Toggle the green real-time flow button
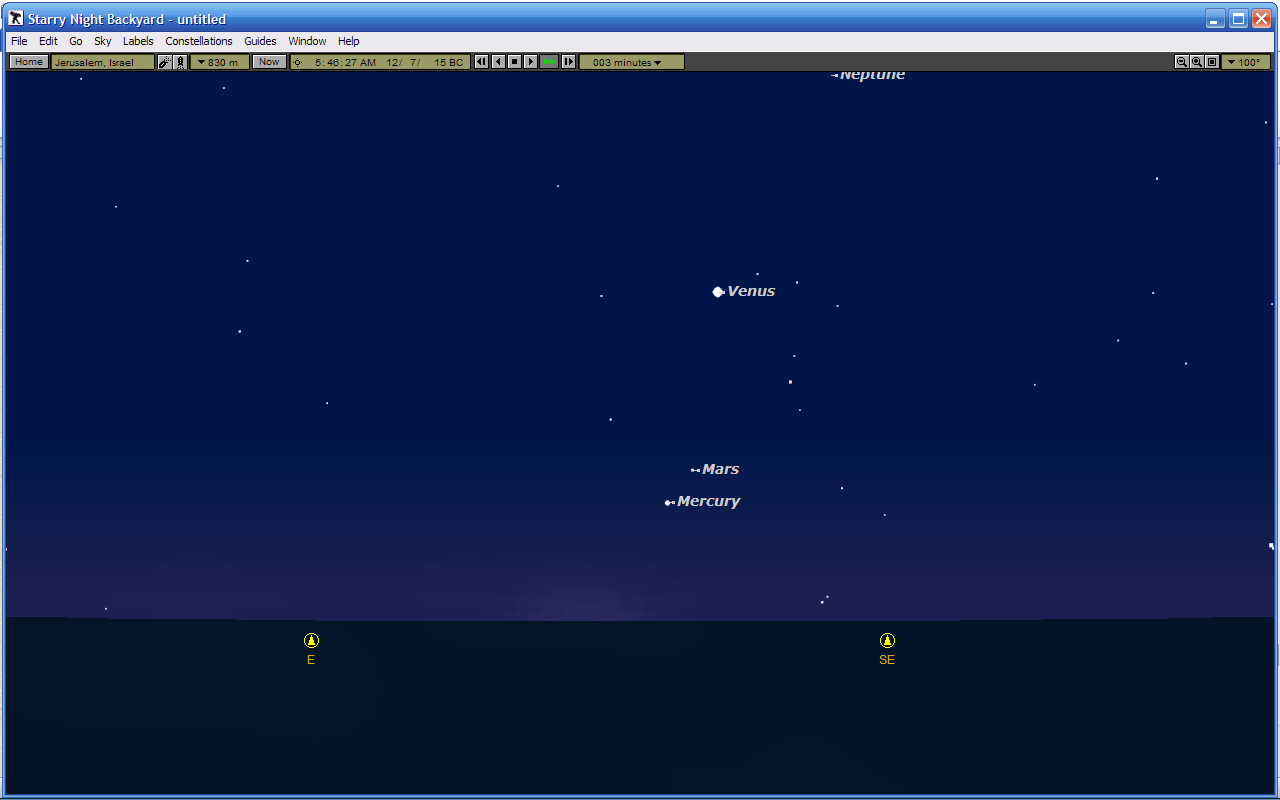This screenshot has width=1280, height=800. 548,62
